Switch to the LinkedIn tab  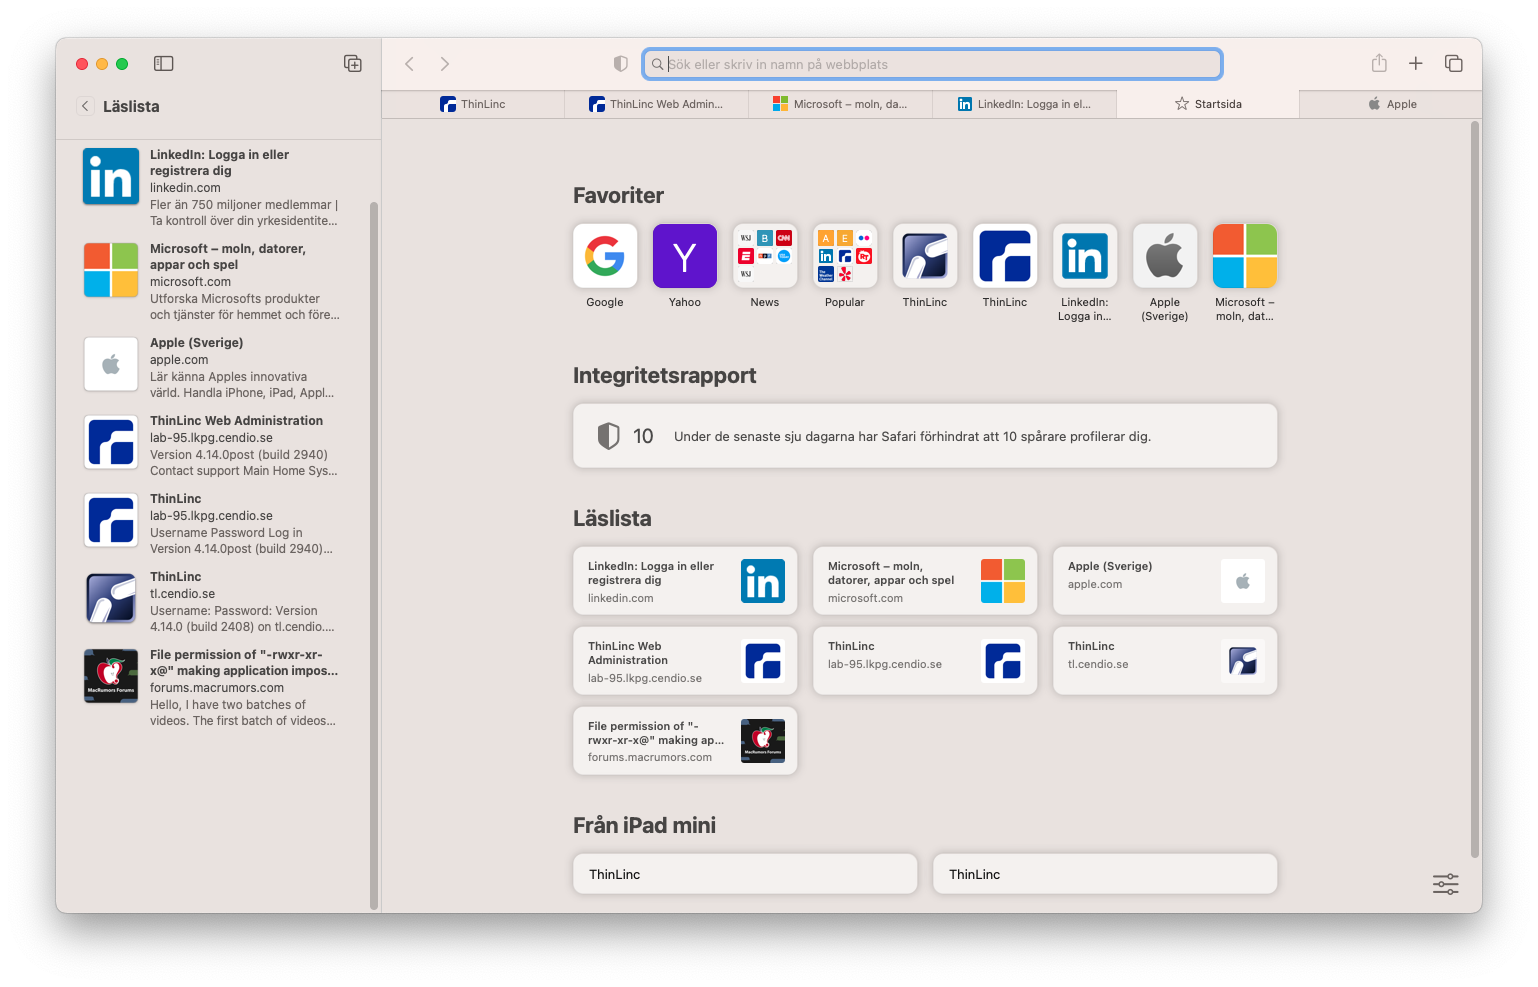click(x=1024, y=104)
